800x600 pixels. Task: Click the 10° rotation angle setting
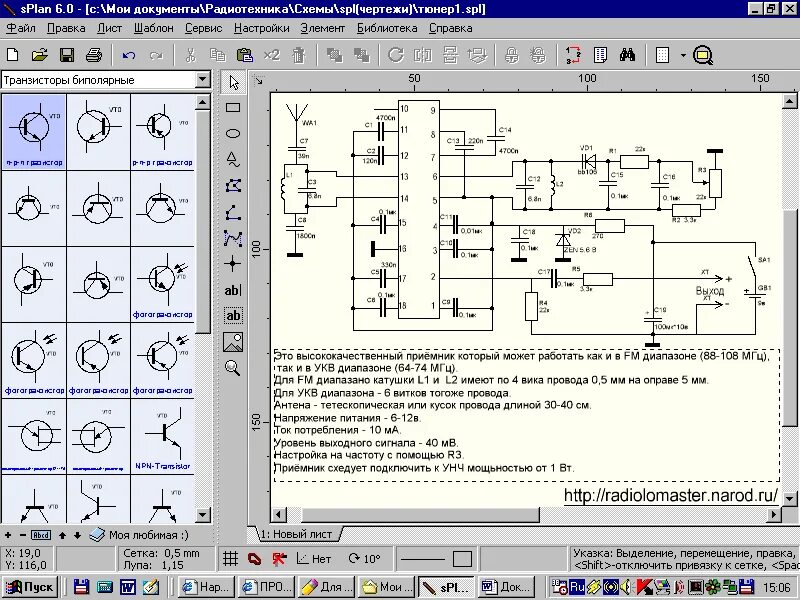[364, 559]
